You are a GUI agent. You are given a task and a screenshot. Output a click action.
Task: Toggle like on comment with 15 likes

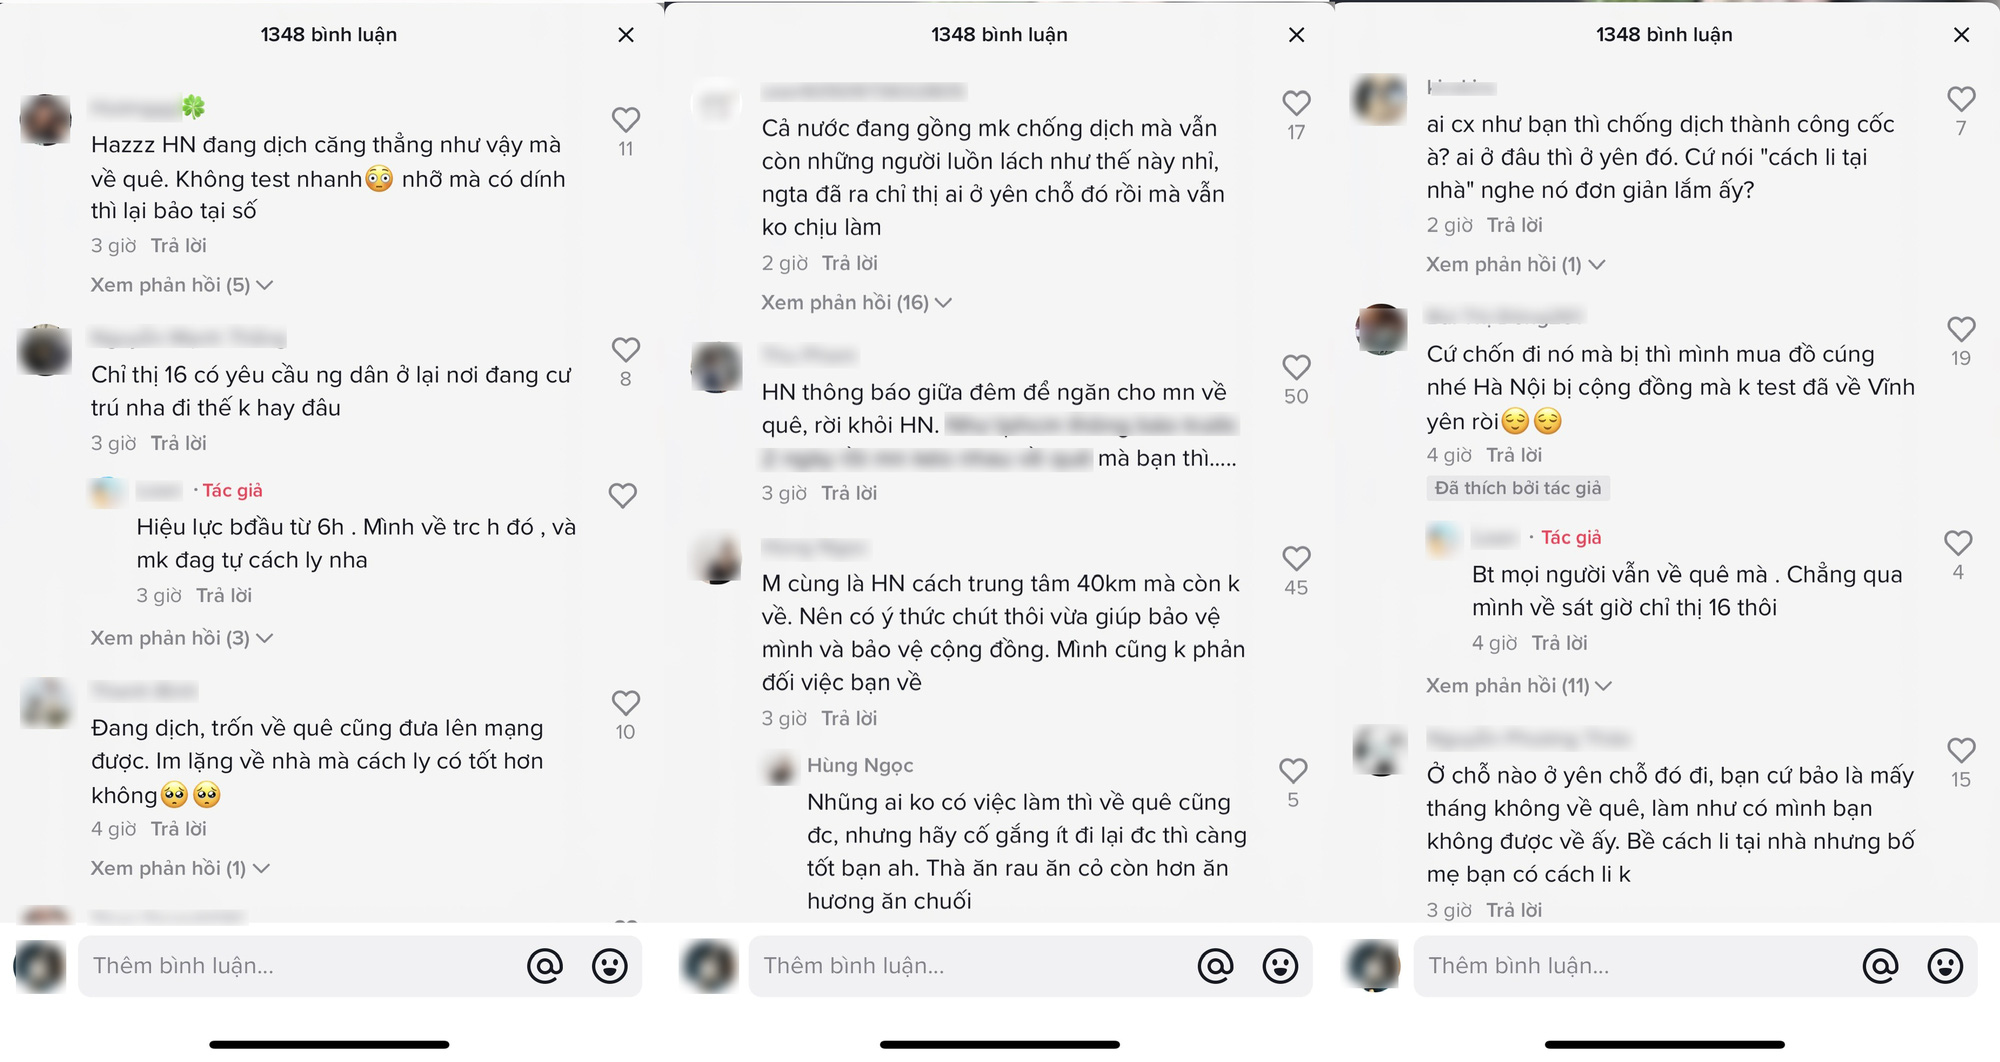[x=1961, y=750]
